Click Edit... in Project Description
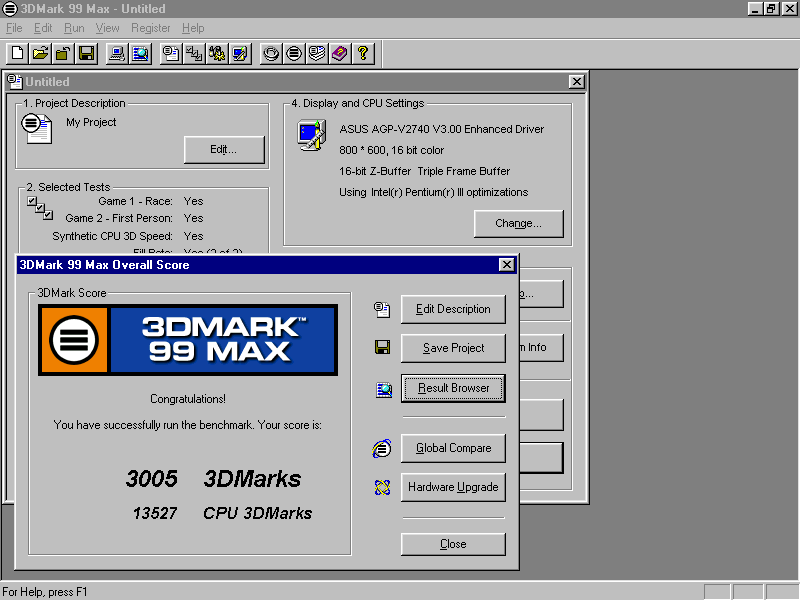 224,149
